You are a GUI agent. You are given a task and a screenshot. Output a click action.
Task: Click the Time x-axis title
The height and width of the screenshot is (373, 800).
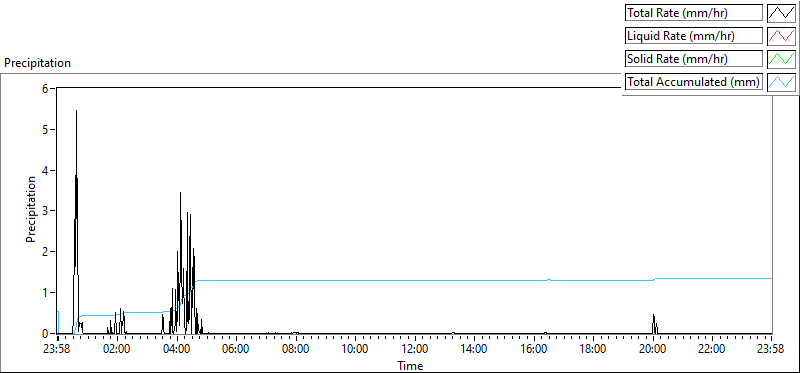[x=410, y=365]
